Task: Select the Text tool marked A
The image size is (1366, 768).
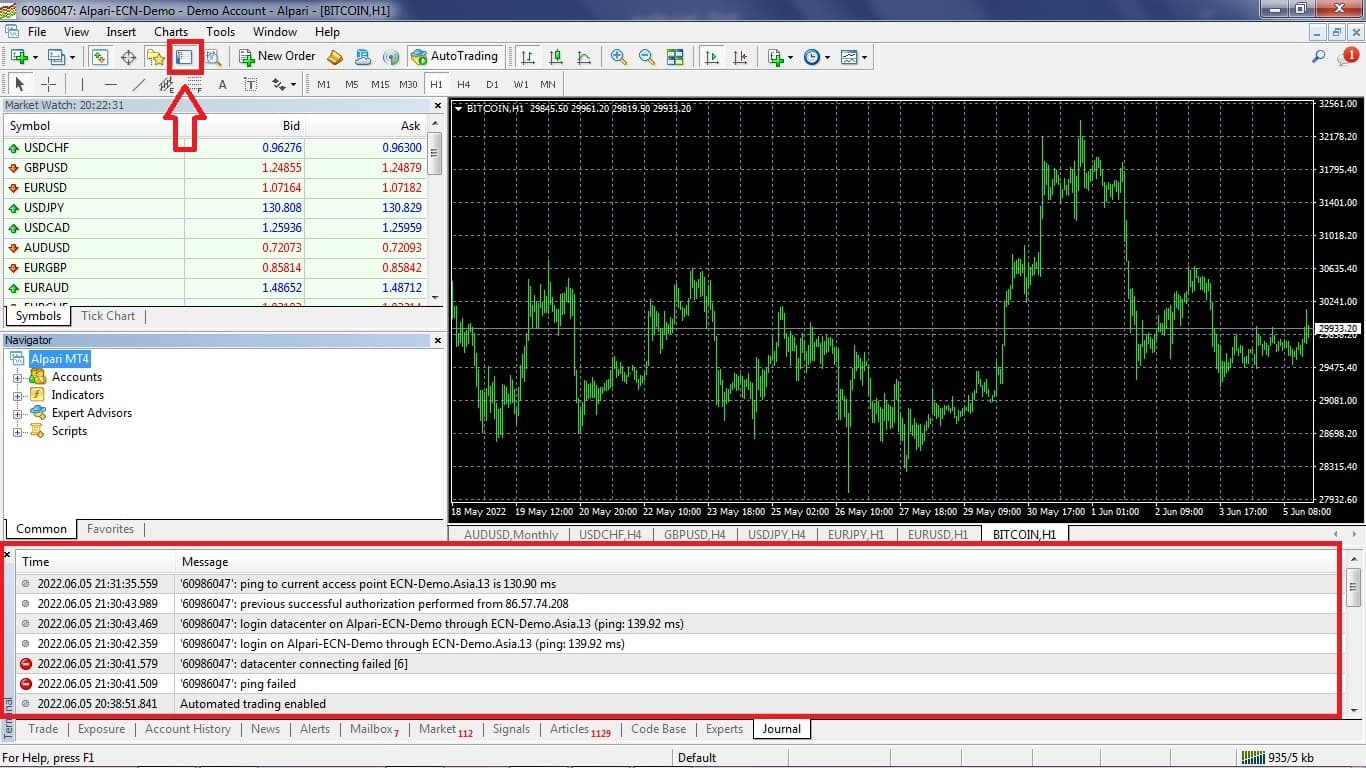Action: [x=222, y=84]
